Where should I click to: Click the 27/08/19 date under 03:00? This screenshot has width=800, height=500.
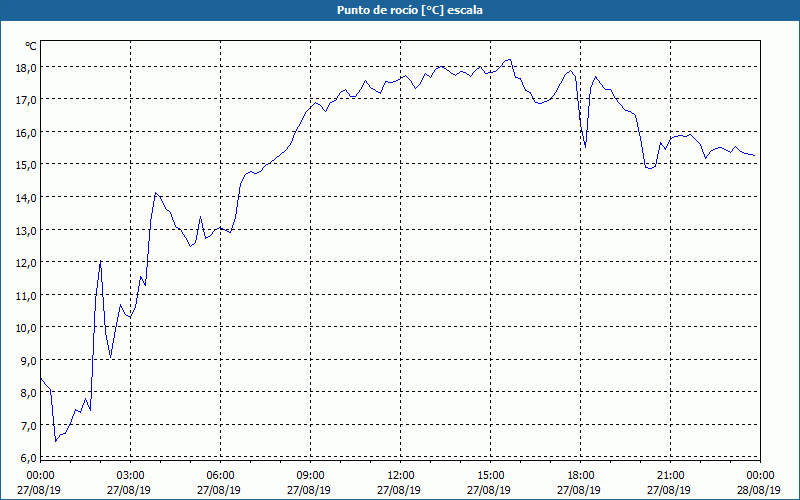129,490
